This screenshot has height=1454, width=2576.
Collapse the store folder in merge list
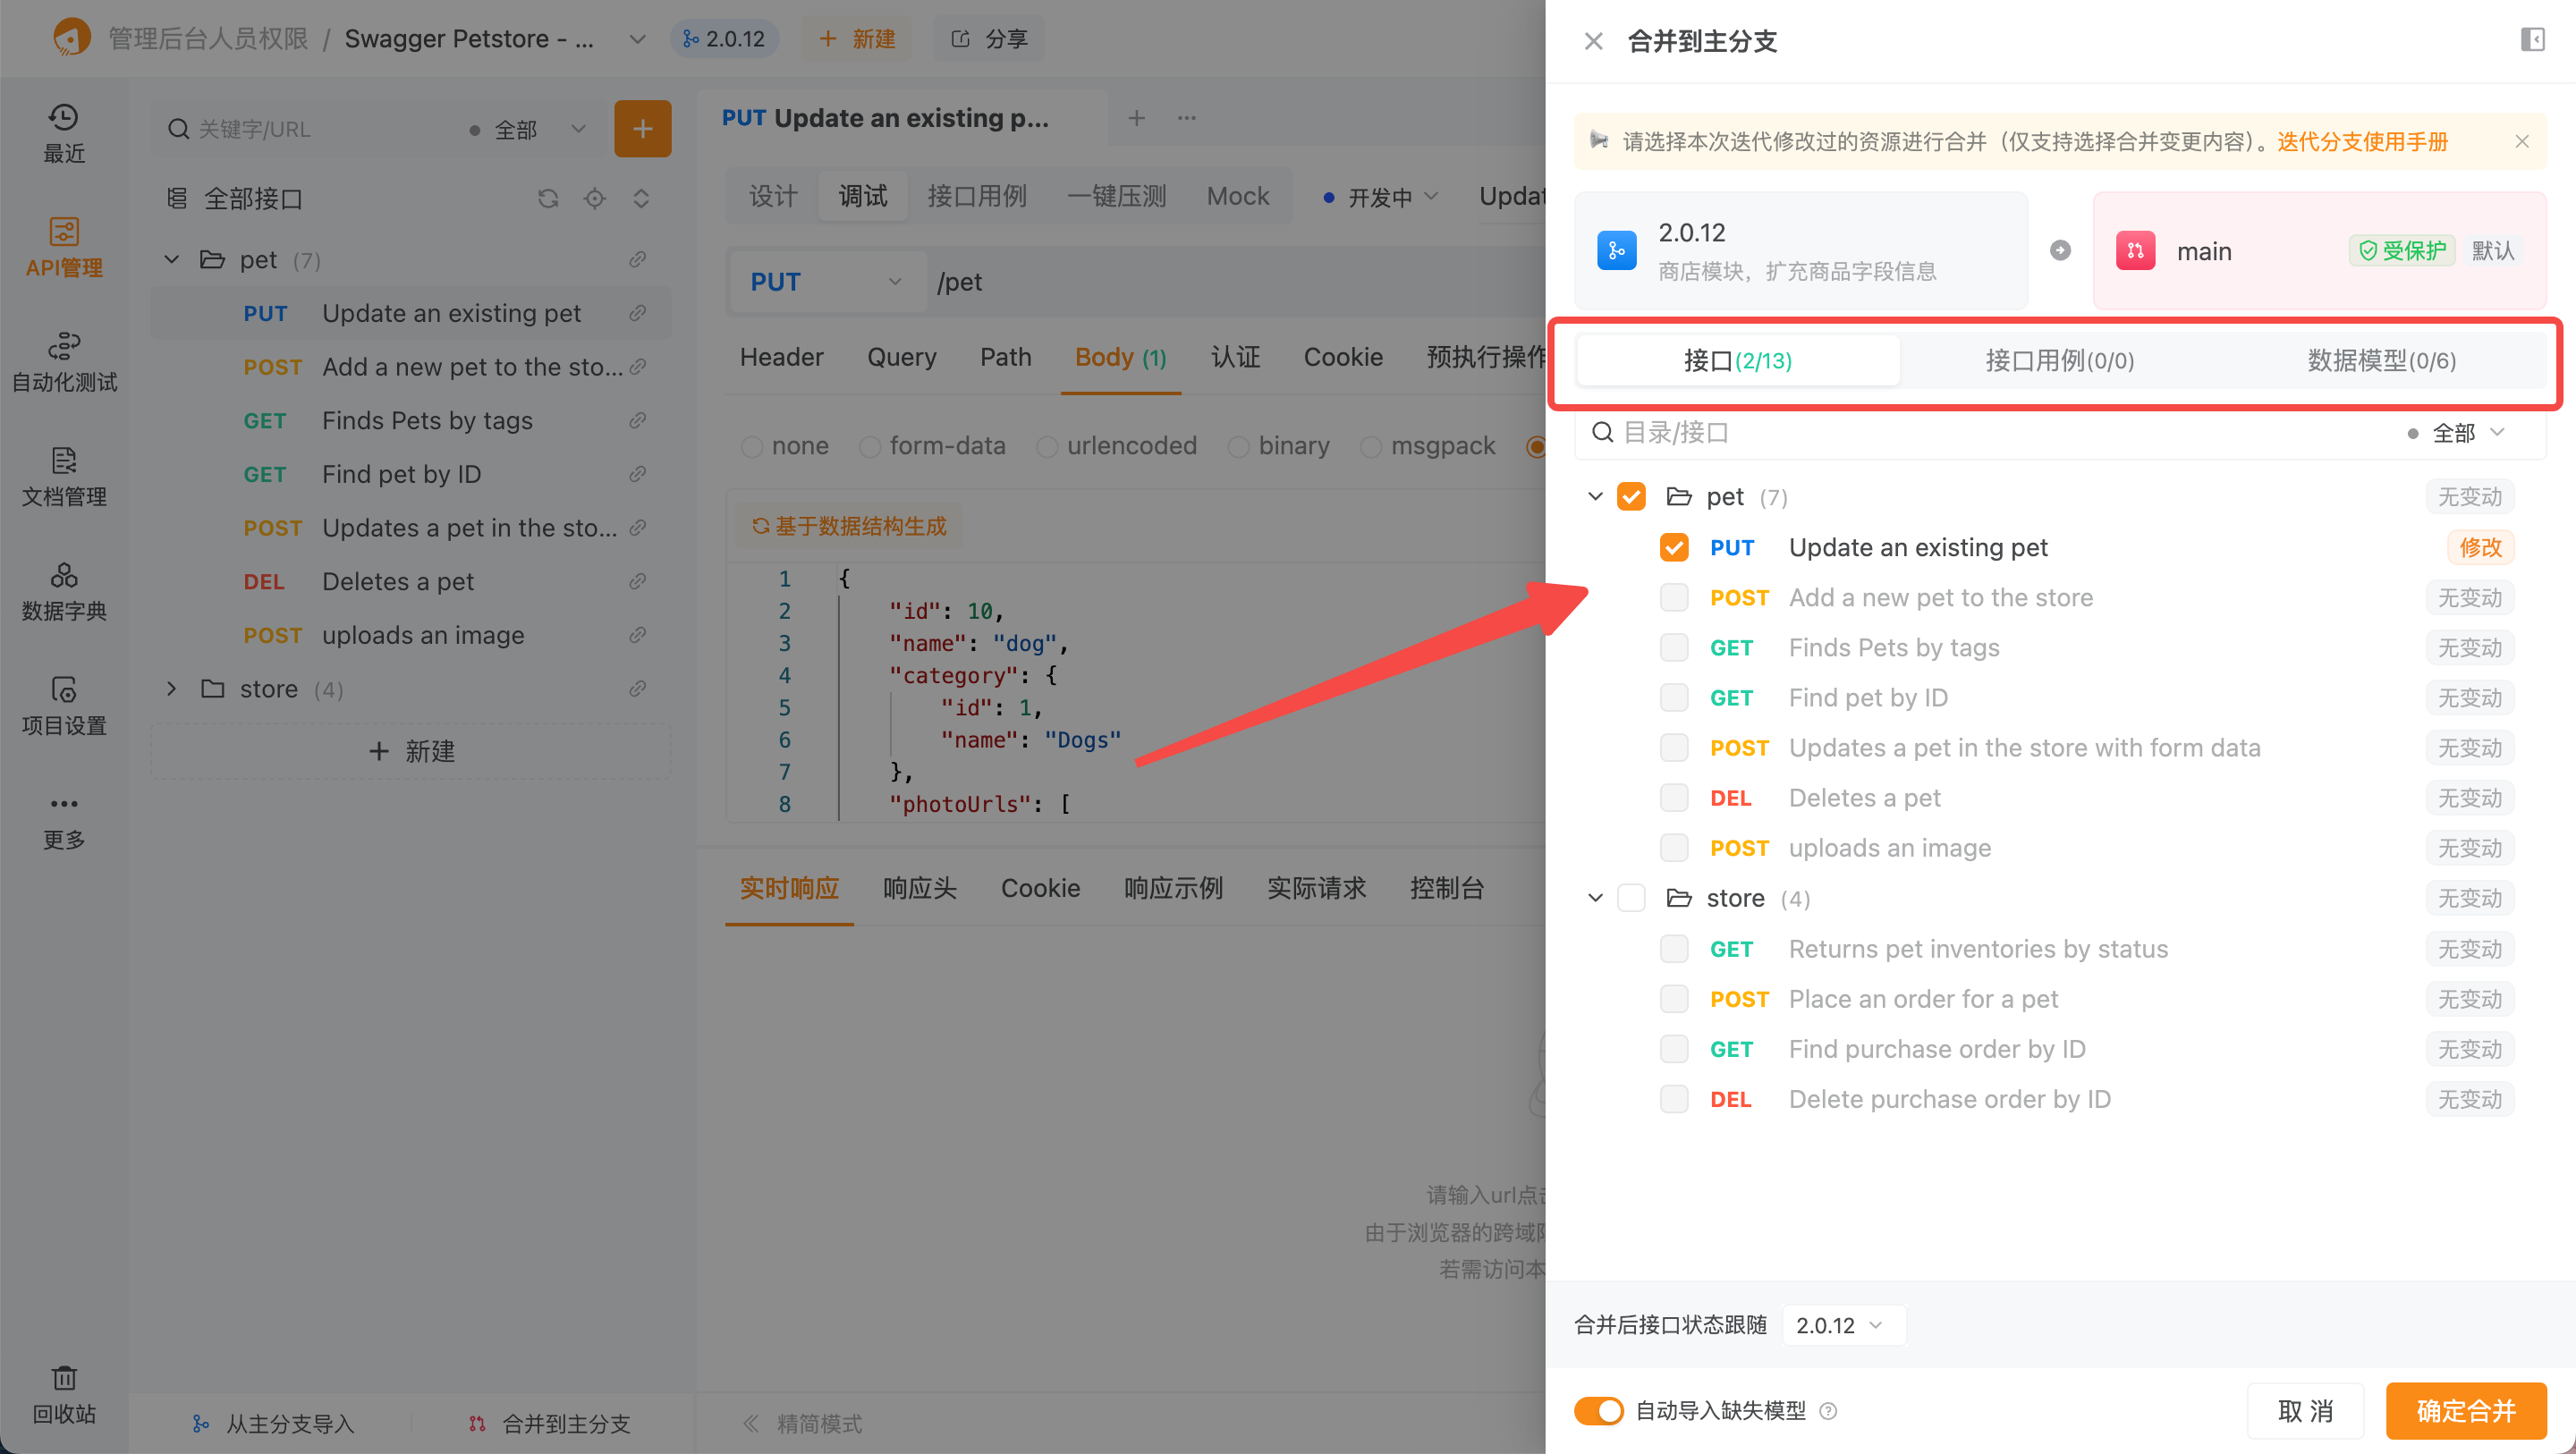pyautogui.click(x=1595, y=898)
